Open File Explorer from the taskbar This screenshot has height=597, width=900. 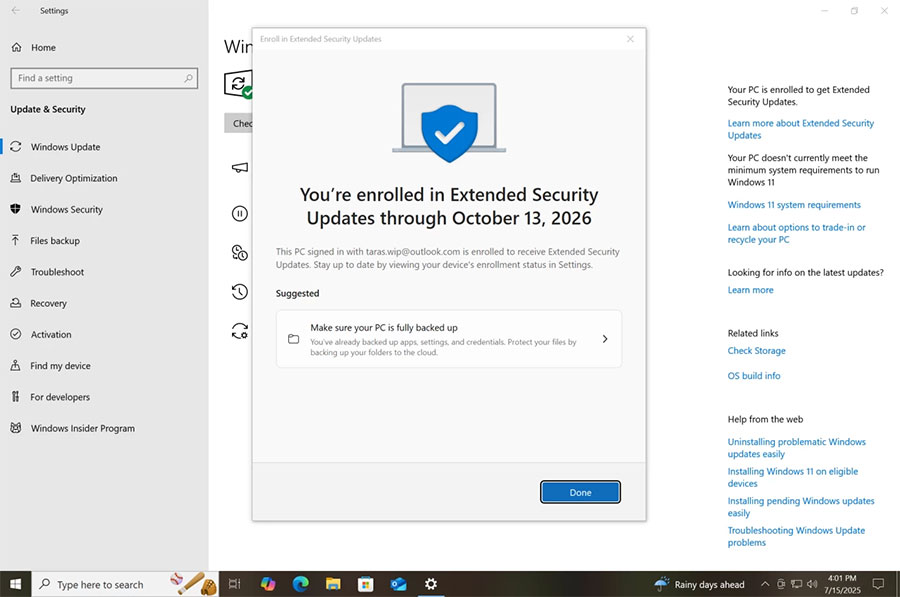tap(332, 584)
